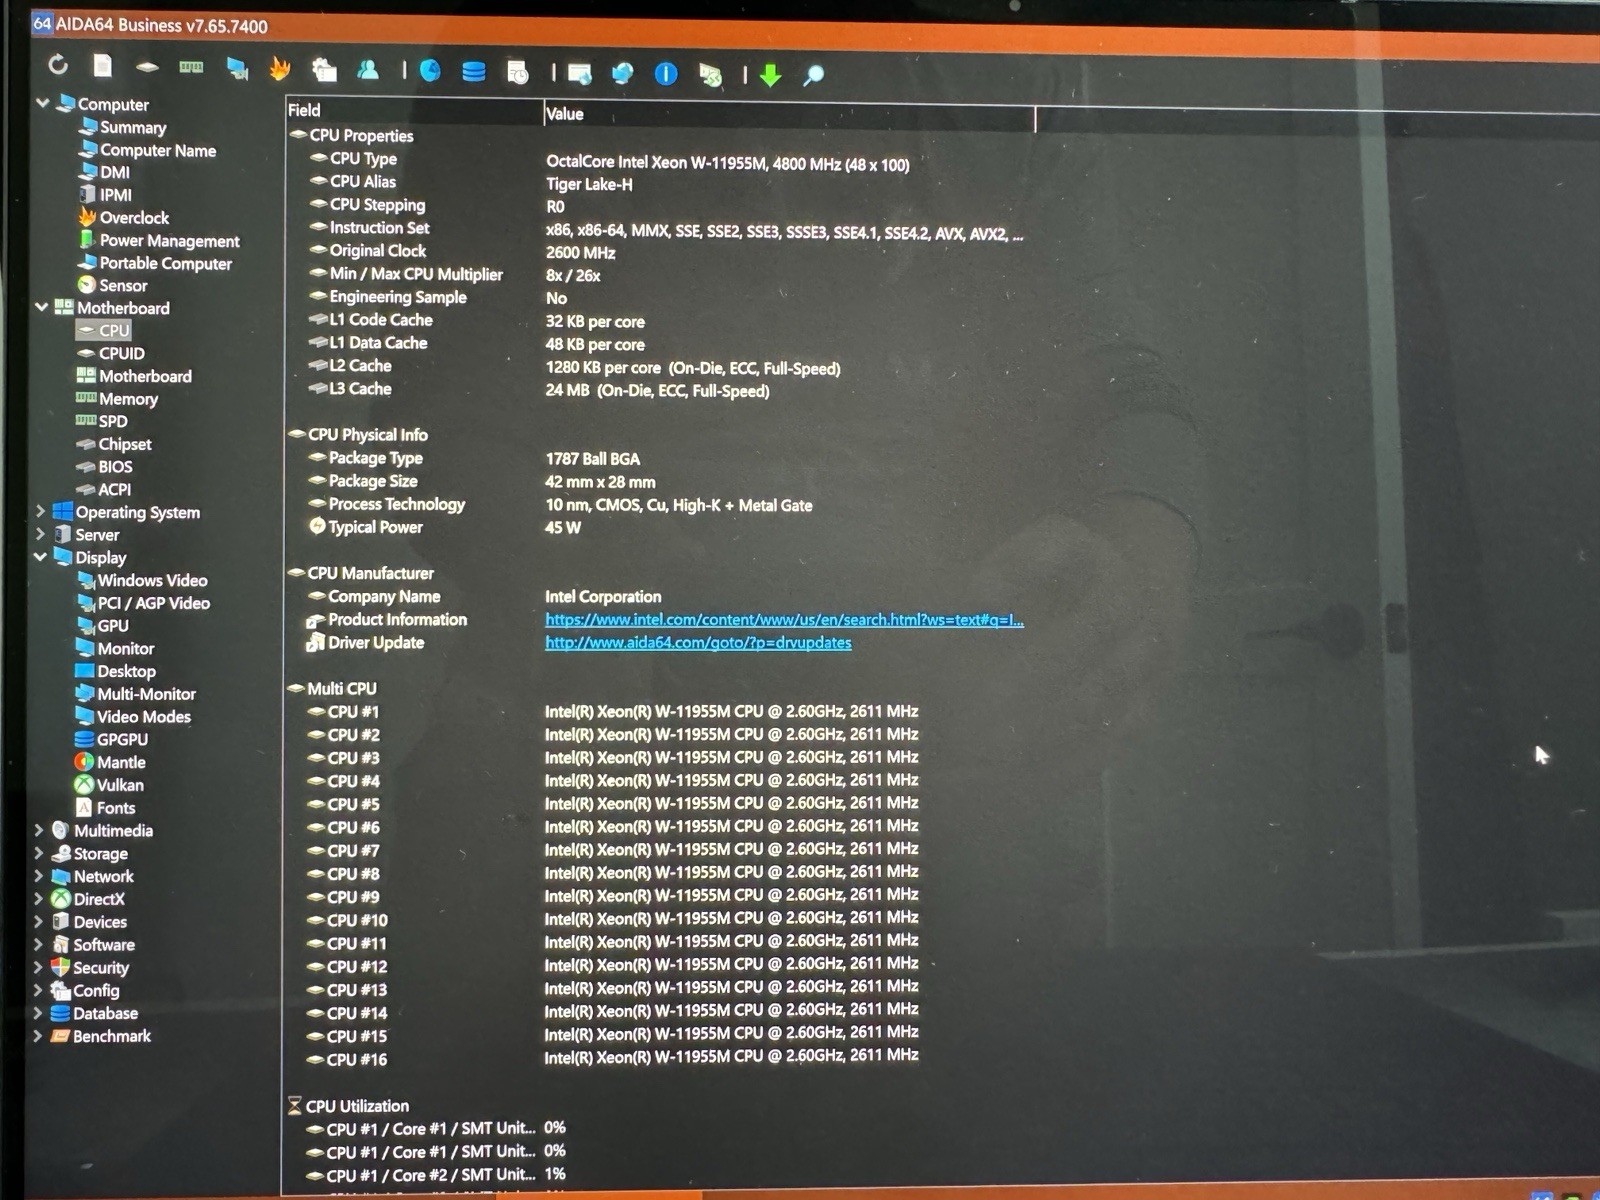This screenshot has height=1200, width=1600.
Task: Click the gear preferences toolbar icon
Action: tap(324, 69)
